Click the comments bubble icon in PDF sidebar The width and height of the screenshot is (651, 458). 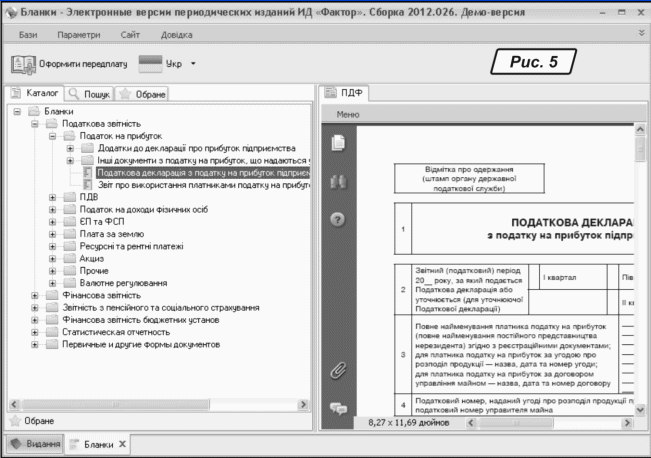pos(337,407)
